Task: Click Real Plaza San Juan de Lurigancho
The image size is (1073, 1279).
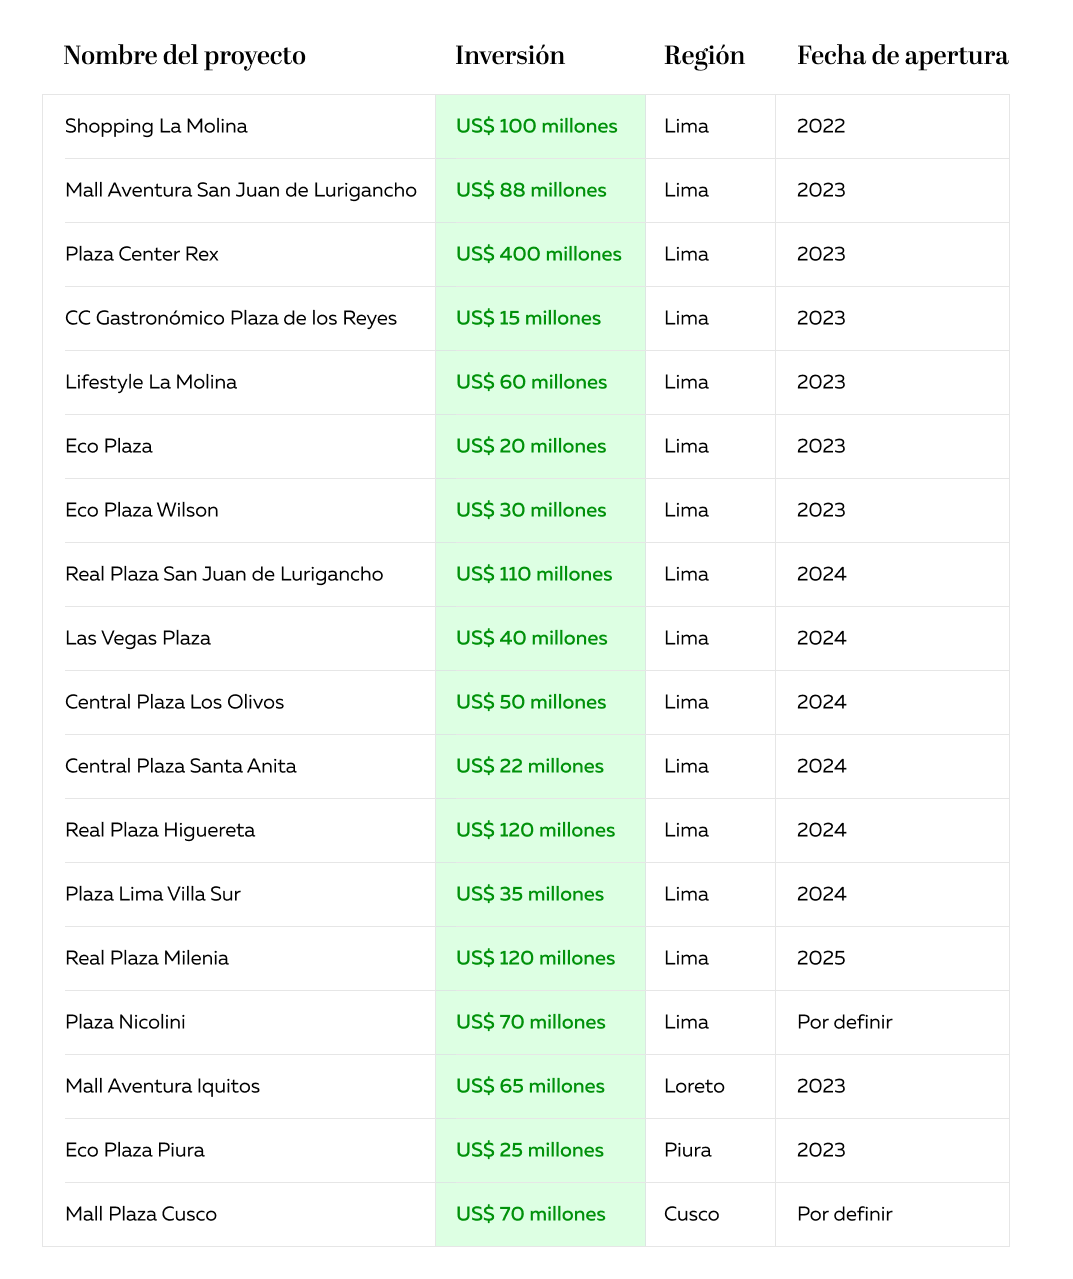Action: 224,574
